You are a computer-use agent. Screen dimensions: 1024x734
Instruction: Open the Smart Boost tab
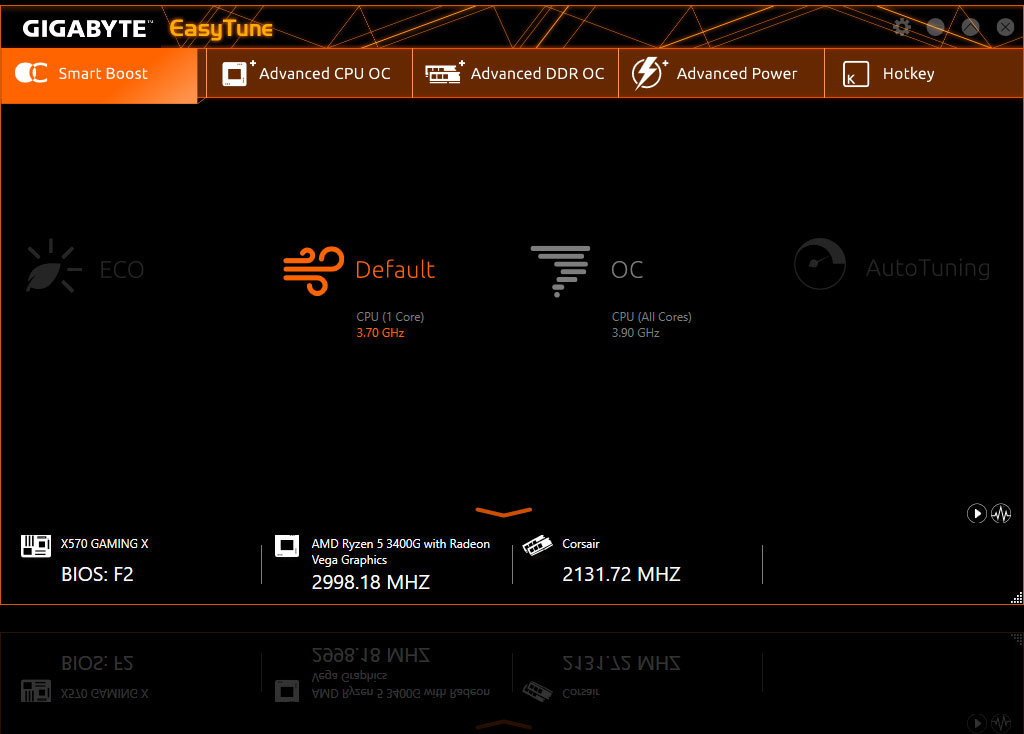pyautogui.click(x=99, y=74)
